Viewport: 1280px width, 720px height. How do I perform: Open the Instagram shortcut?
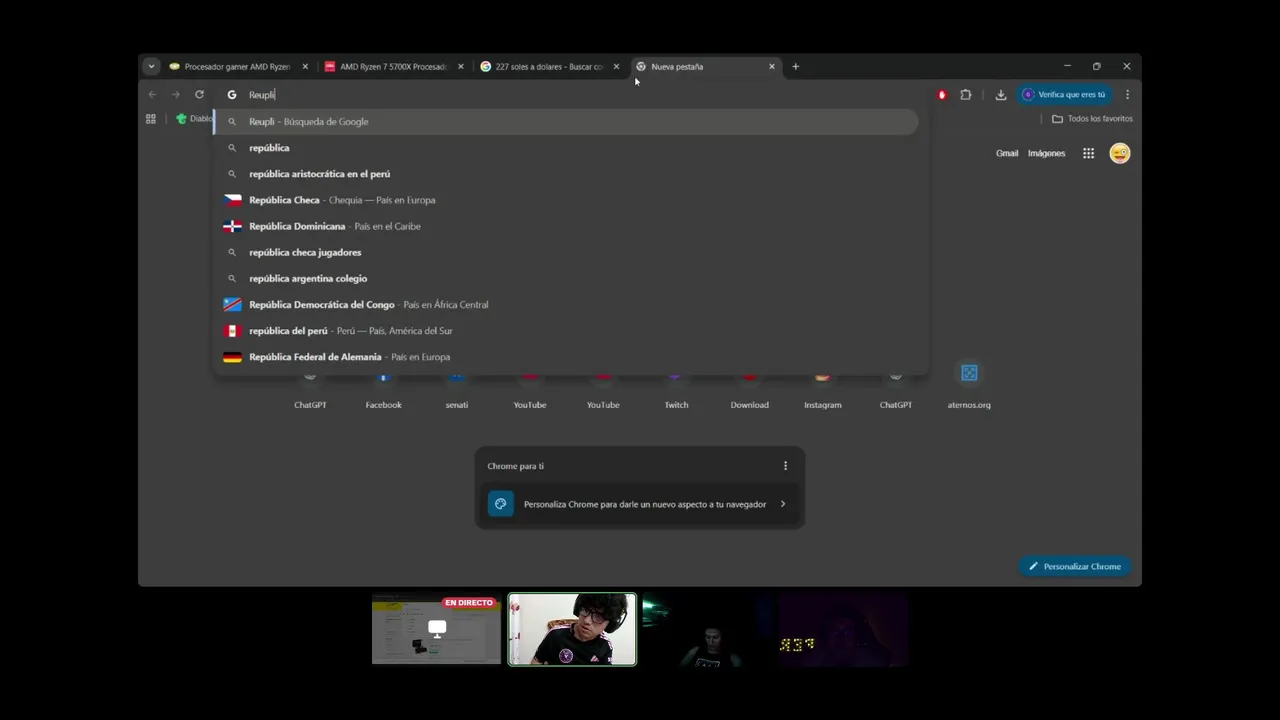(822, 390)
